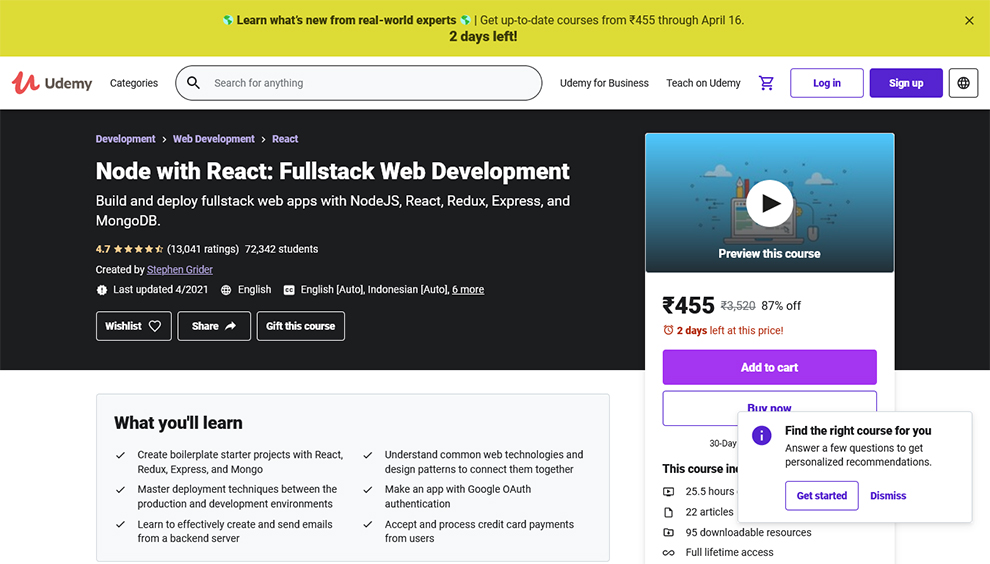Click the infinity icon beside Full lifetime access
Image resolution: width=990 pixels, height=564 pixels.
coord(669,553)
